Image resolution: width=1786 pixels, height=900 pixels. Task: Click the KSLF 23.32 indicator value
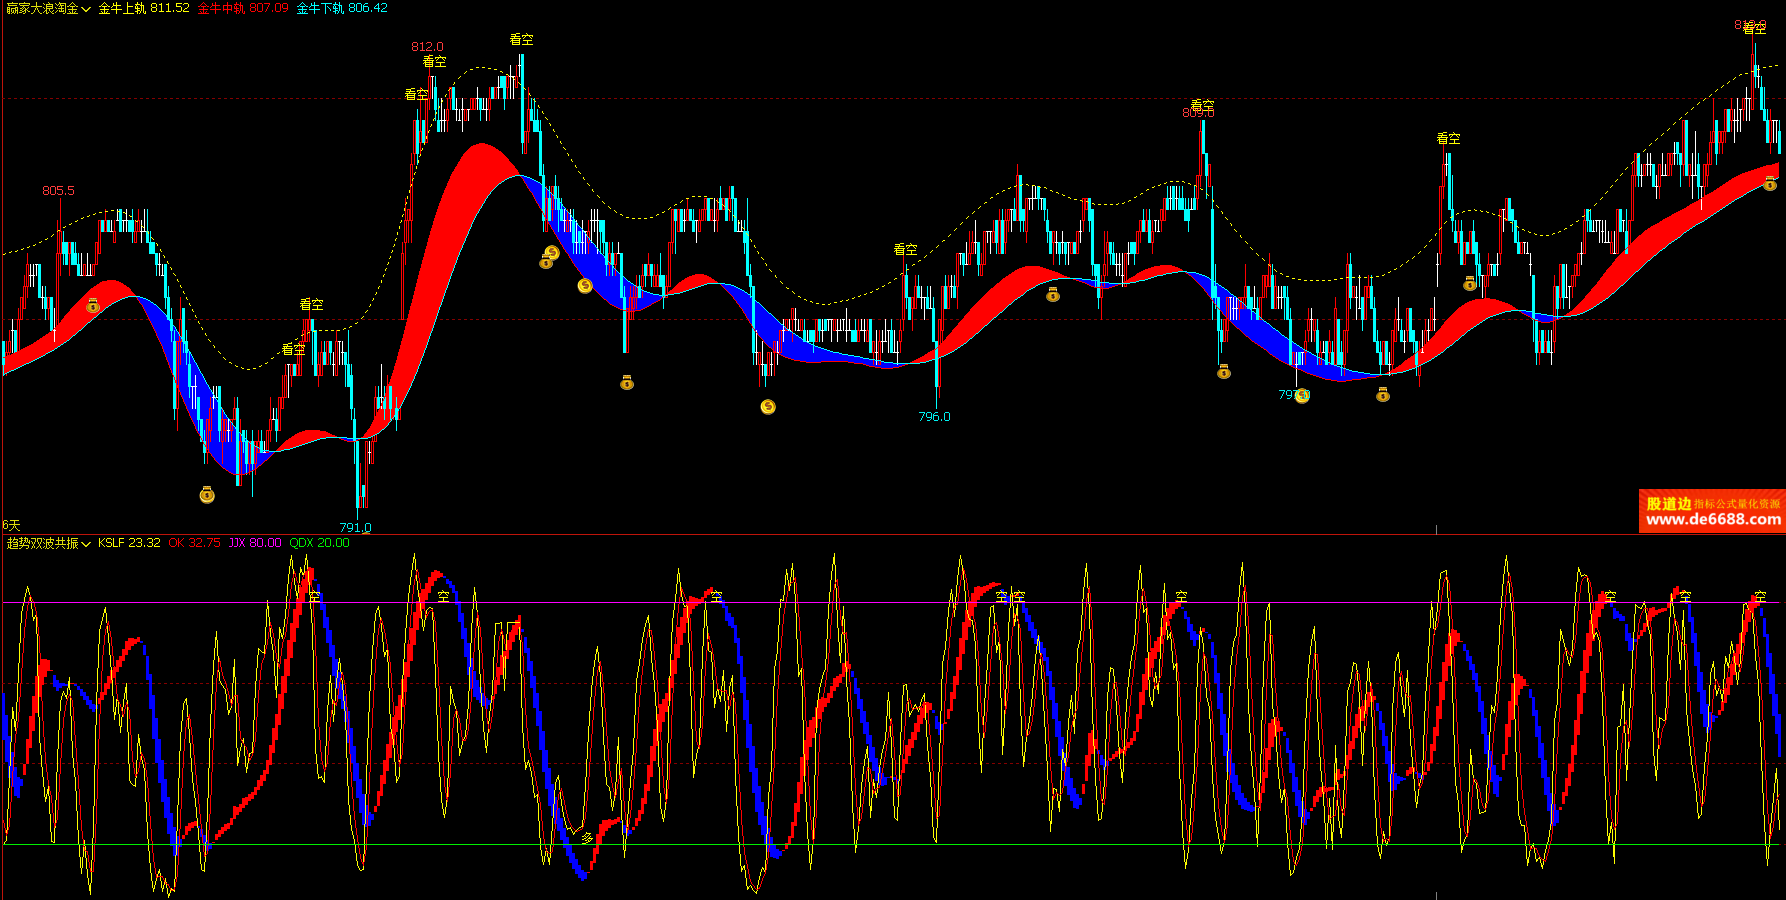pos(129,543)
